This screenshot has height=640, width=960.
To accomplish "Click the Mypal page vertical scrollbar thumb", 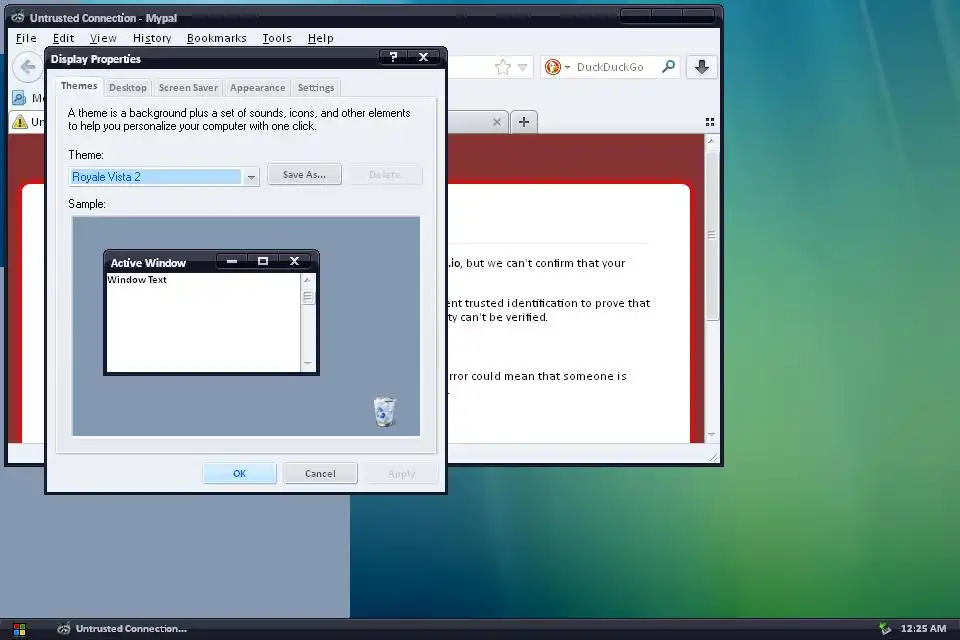I will [x=711, y=235].
